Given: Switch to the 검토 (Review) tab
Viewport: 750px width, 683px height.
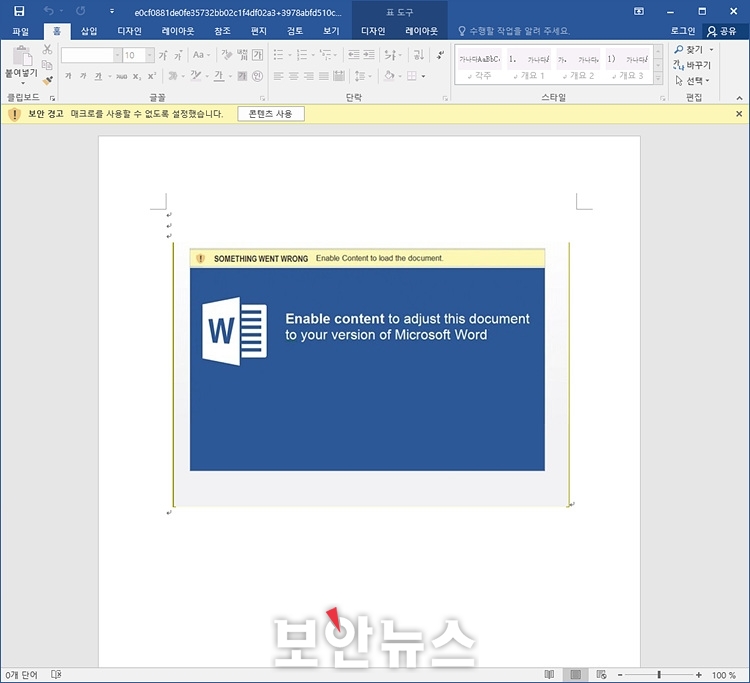Looking at the screenshot, I should click(295, 31).
